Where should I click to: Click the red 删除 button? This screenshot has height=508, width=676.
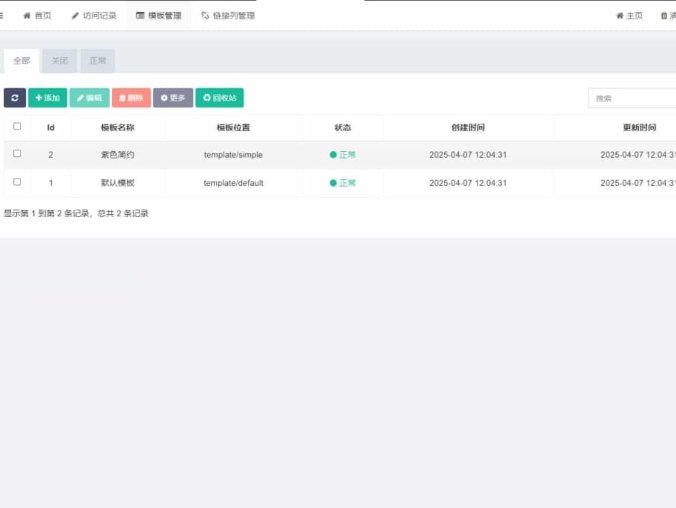point(131,98)
